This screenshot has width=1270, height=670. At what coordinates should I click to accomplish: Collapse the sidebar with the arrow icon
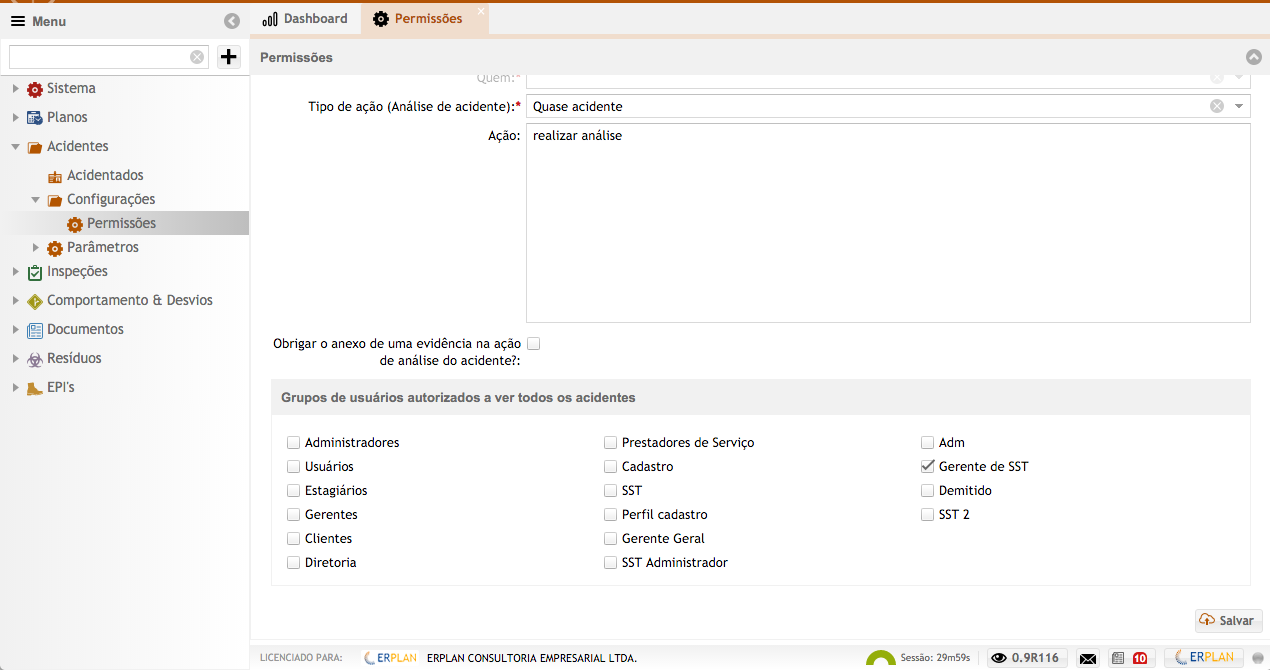[232, 21]
